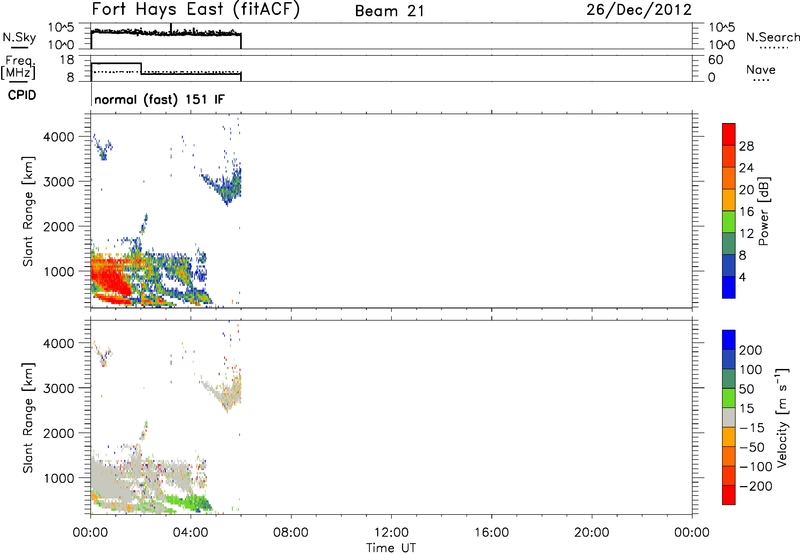Click the '08:00' time axis tick label
800x554 pixels.
(291, 533)
